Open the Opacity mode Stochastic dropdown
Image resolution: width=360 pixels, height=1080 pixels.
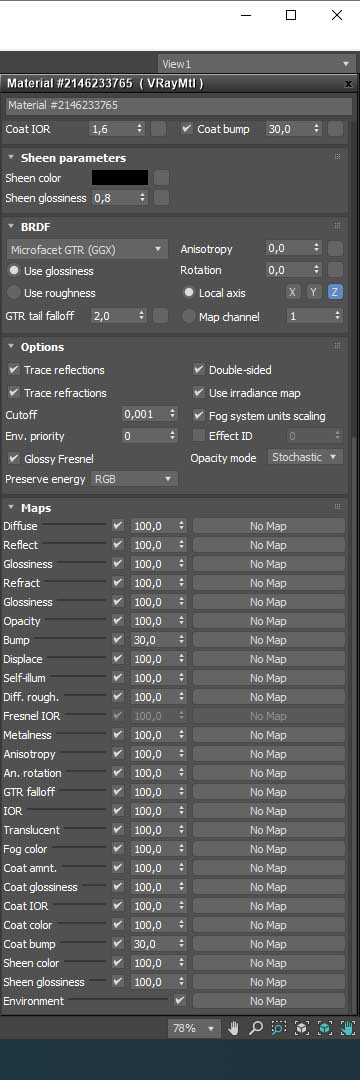click(x=305, y=457)
